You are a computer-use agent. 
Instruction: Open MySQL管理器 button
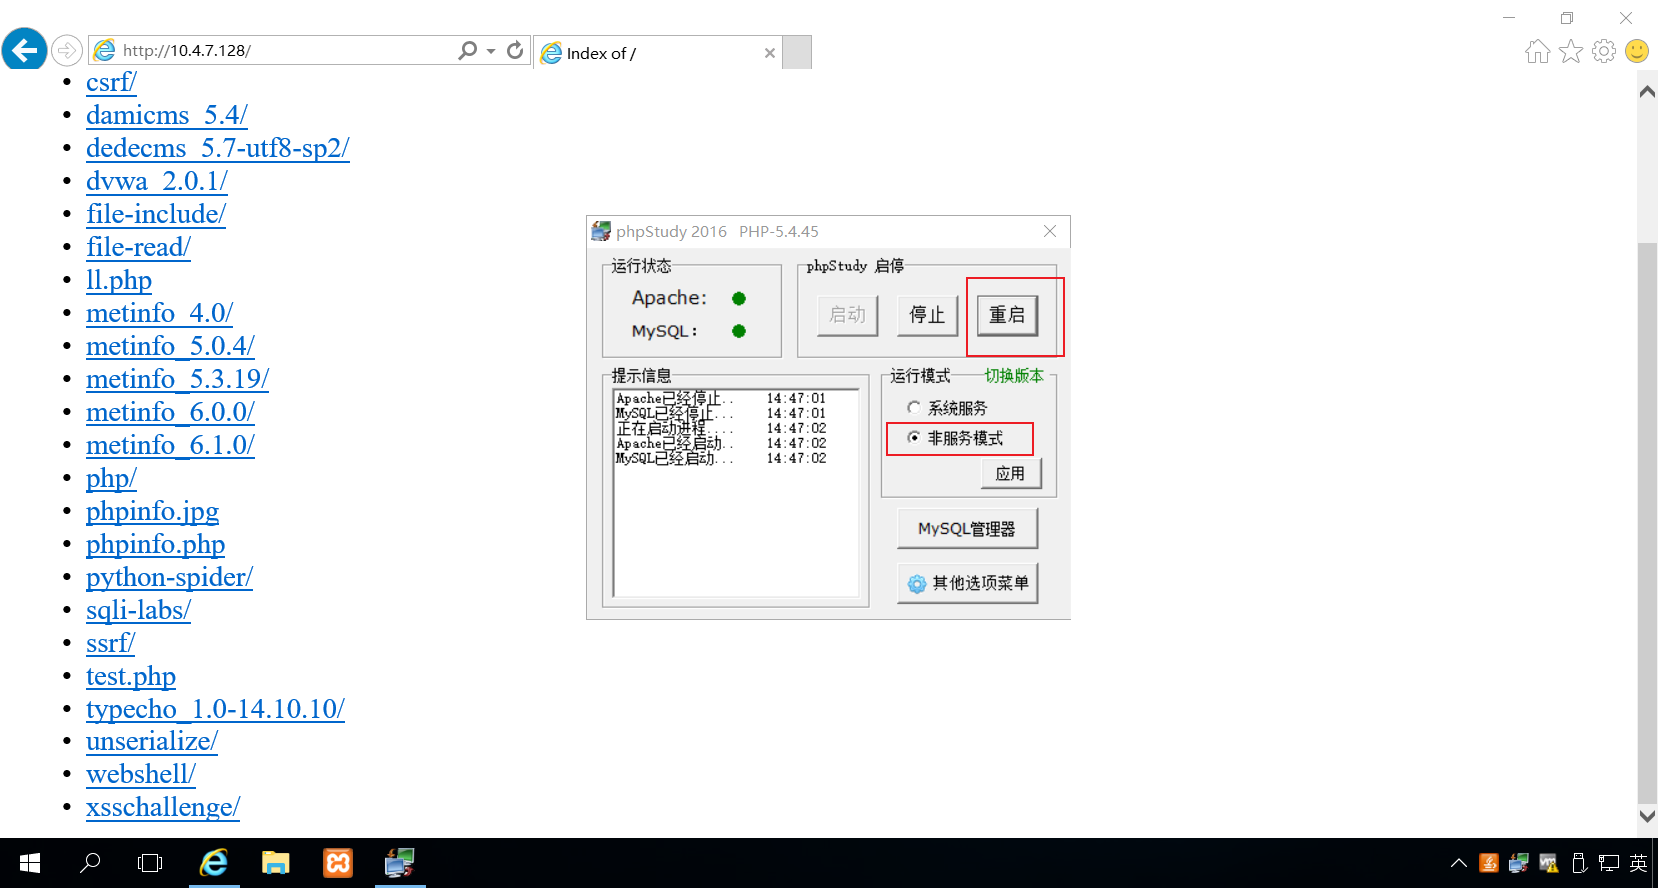tap(967, 529)
